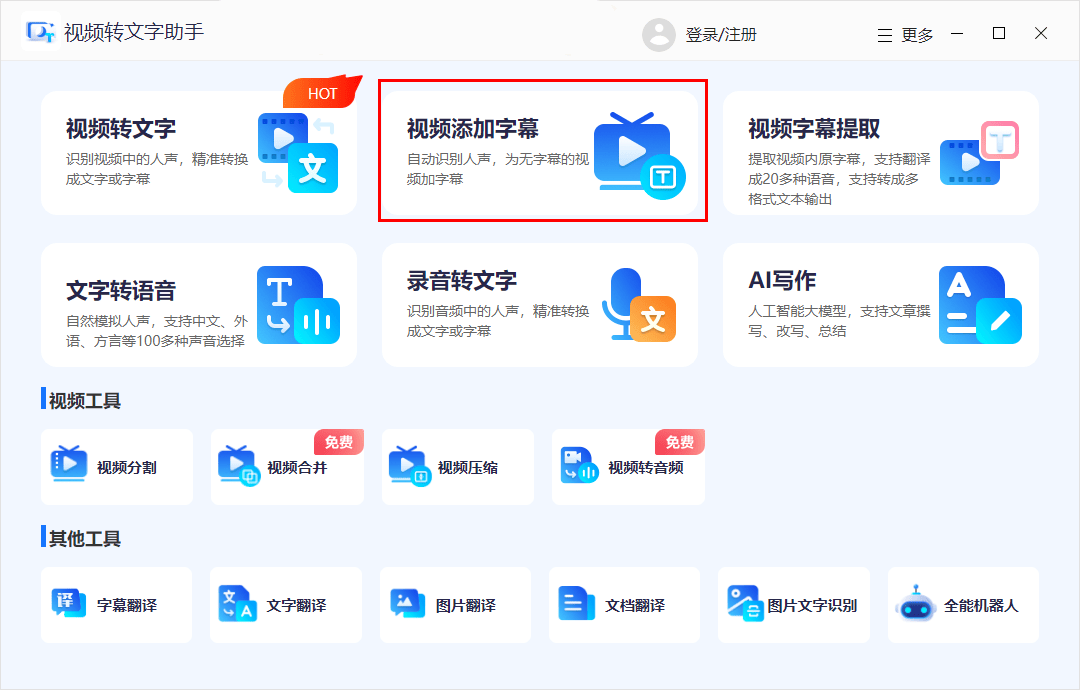
Task: Click the 视频压缩 tool icon
Action: 410,466
